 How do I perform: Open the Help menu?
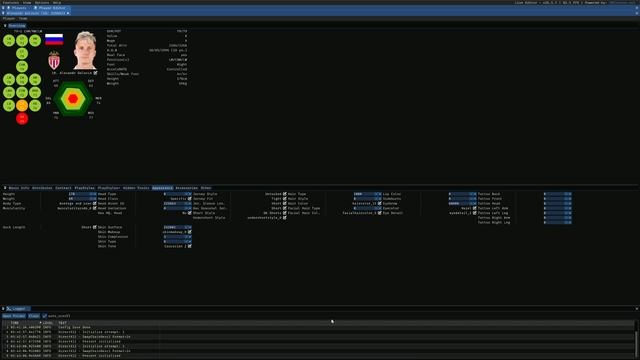pos(57,2)
